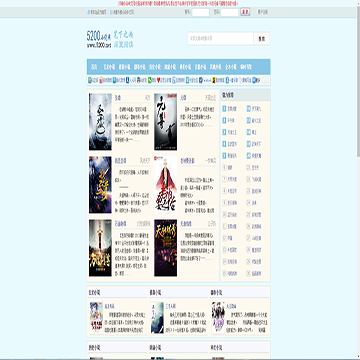The width and height of the screenshot is (360, 360).
Task: Open title link beside the red-robed cover
Action: coord(187,161)
